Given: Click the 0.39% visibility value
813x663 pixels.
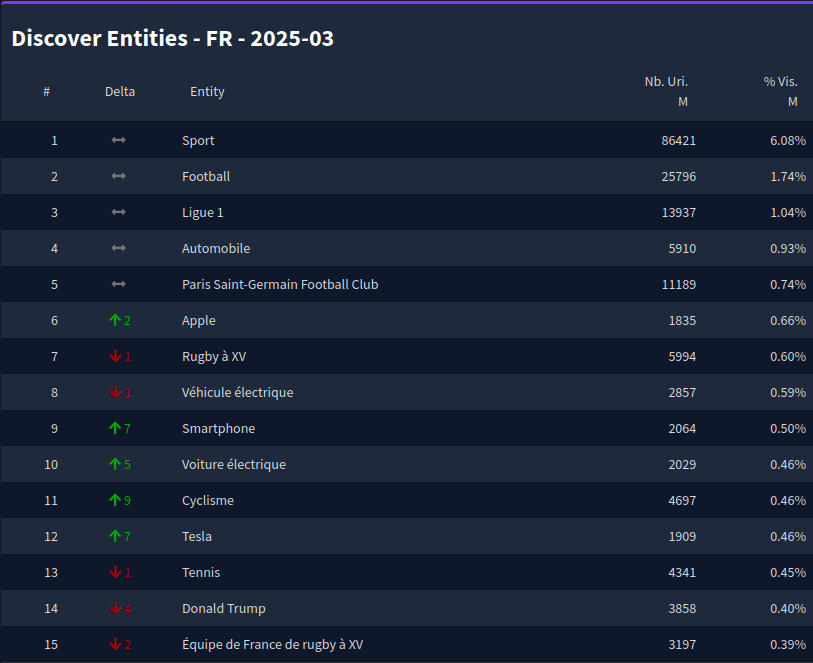Looking at the screenshot, I should pyautogui.click(x=788, y=645).
